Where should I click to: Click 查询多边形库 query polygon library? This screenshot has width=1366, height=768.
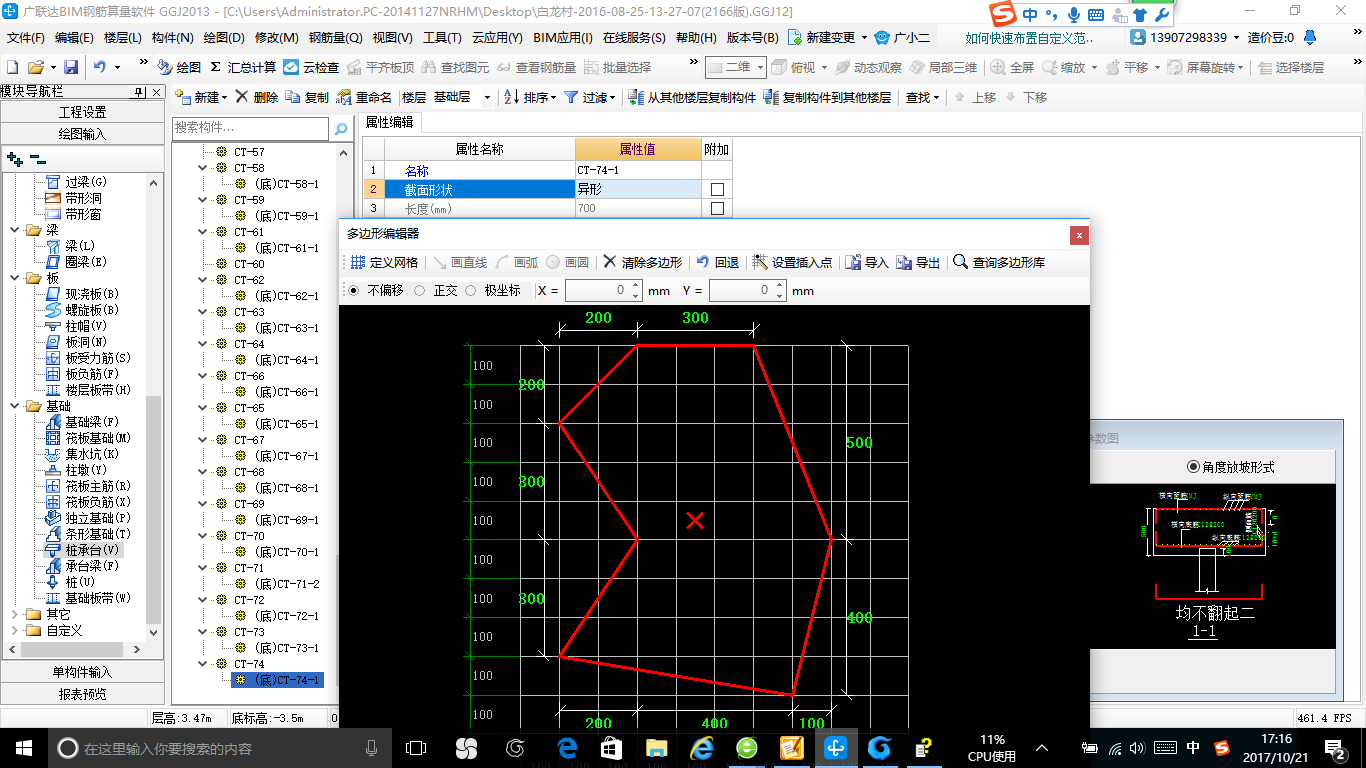(x=999, y=262)
